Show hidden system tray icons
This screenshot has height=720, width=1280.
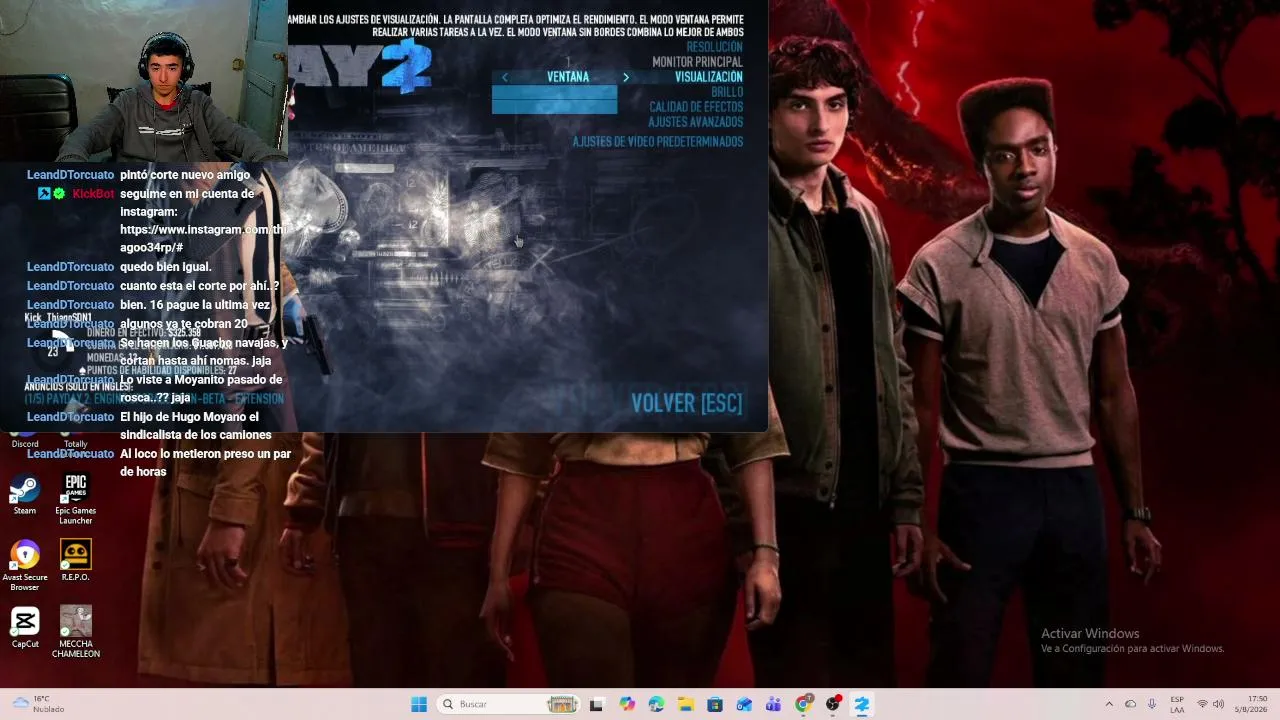click(1108, 704)
